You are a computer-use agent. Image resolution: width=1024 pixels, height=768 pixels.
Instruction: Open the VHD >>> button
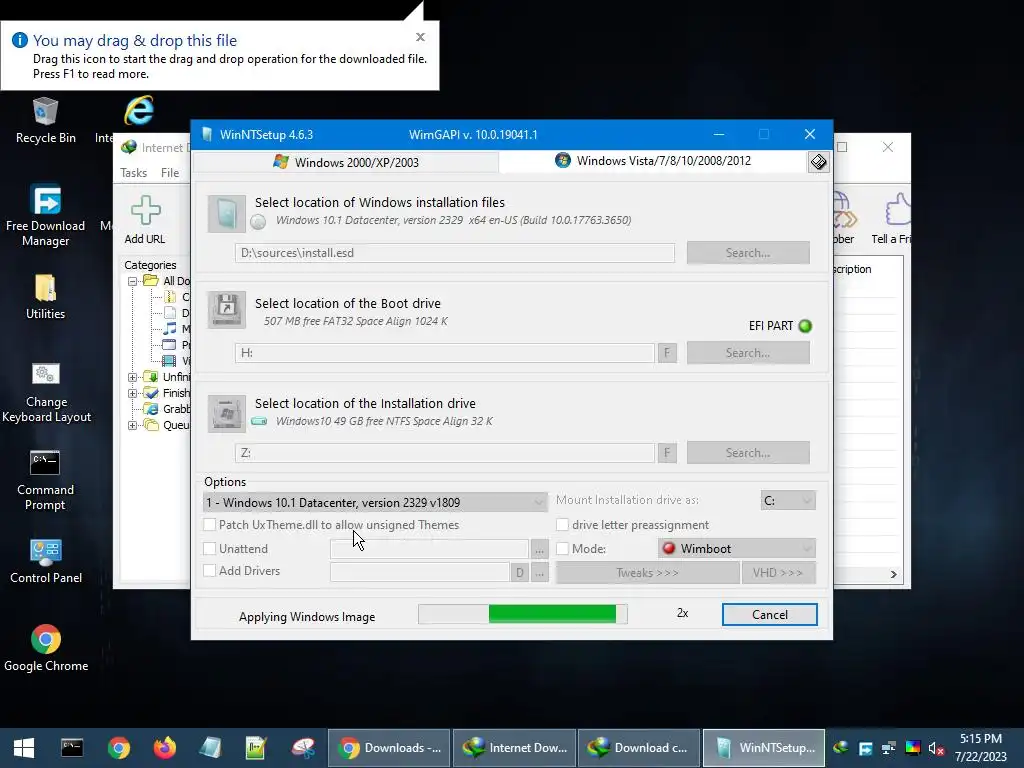click(778, 573)
